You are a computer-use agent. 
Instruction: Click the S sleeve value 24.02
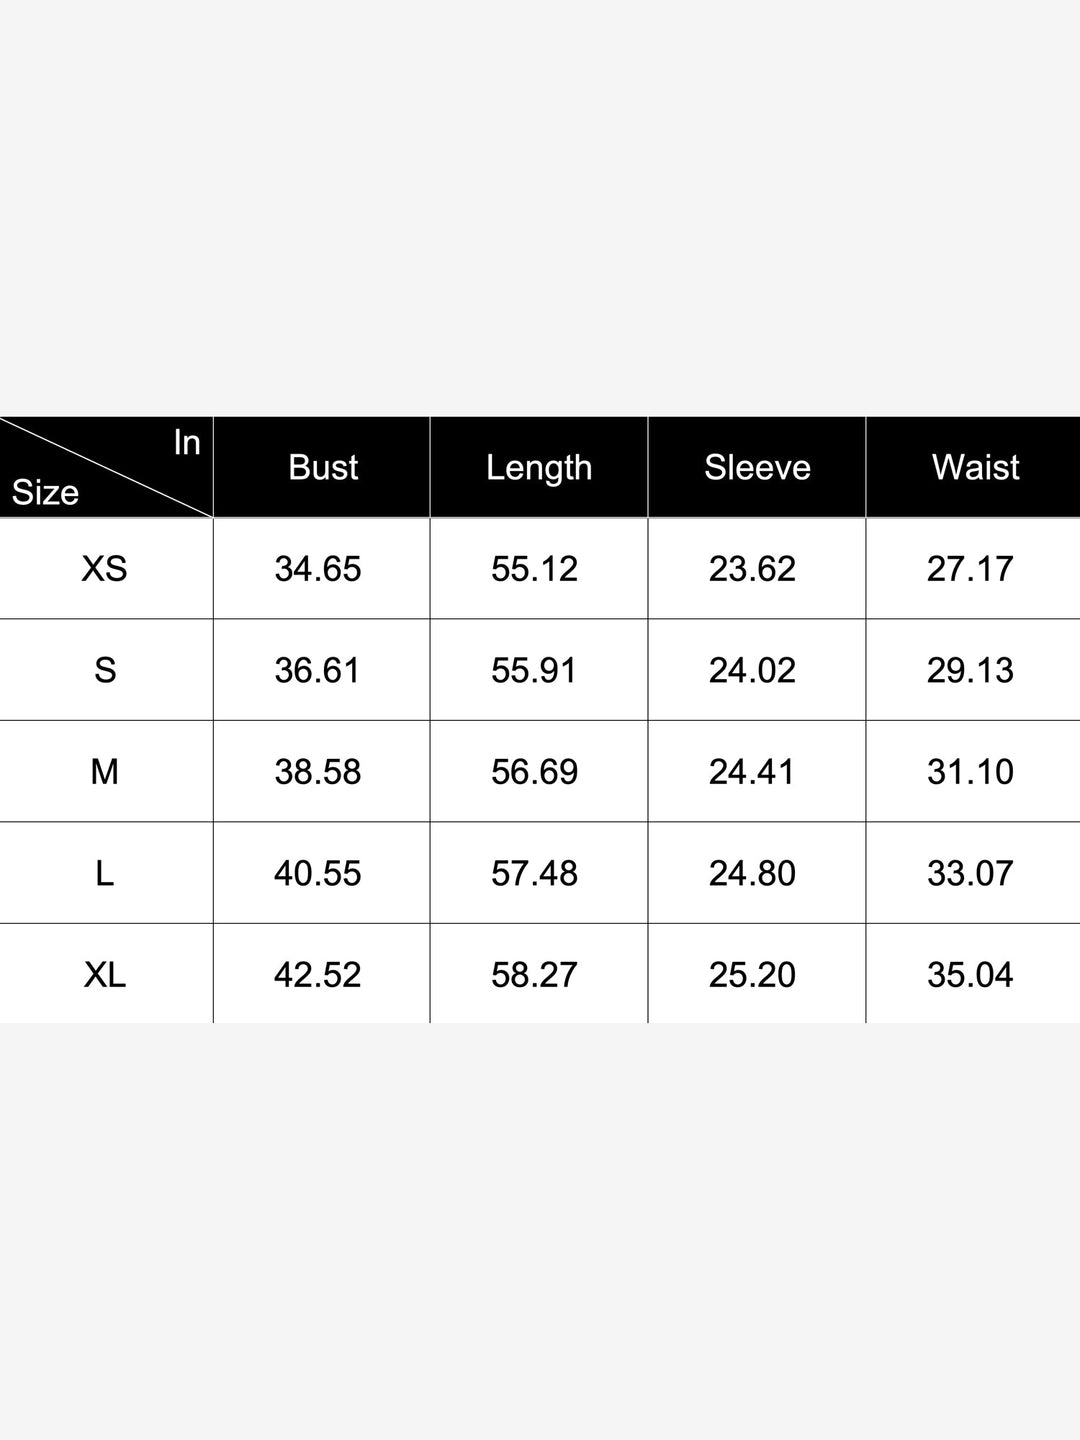click(x=752, y=670)
